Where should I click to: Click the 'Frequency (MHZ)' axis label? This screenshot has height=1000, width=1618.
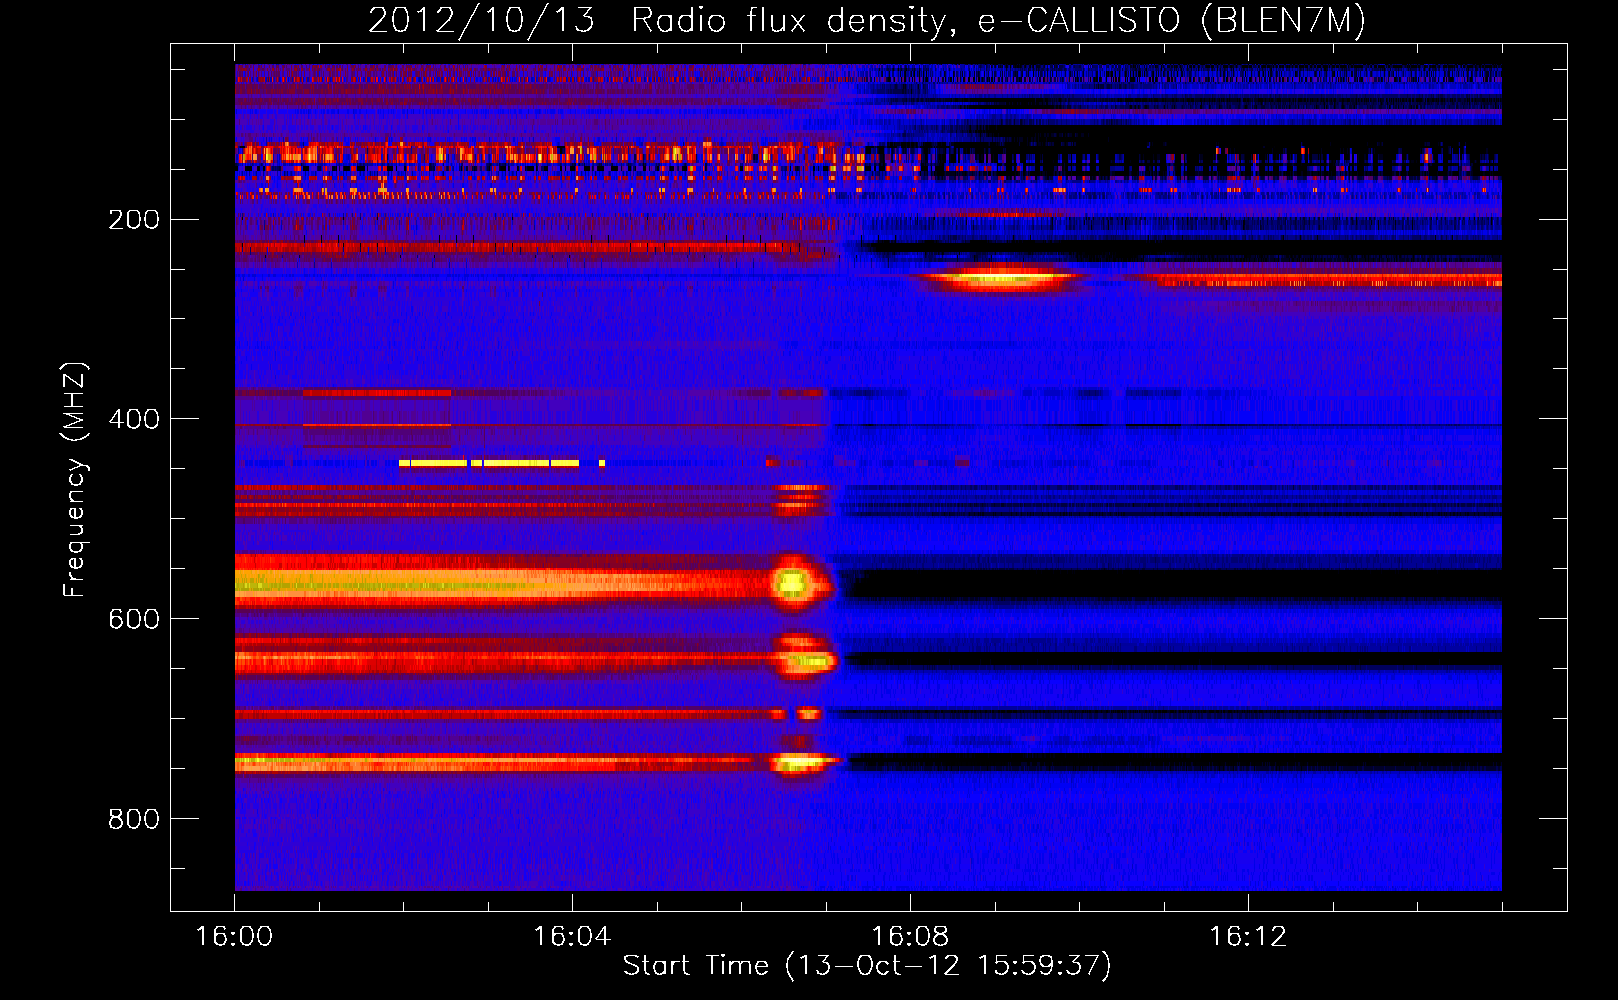point(75,479)
